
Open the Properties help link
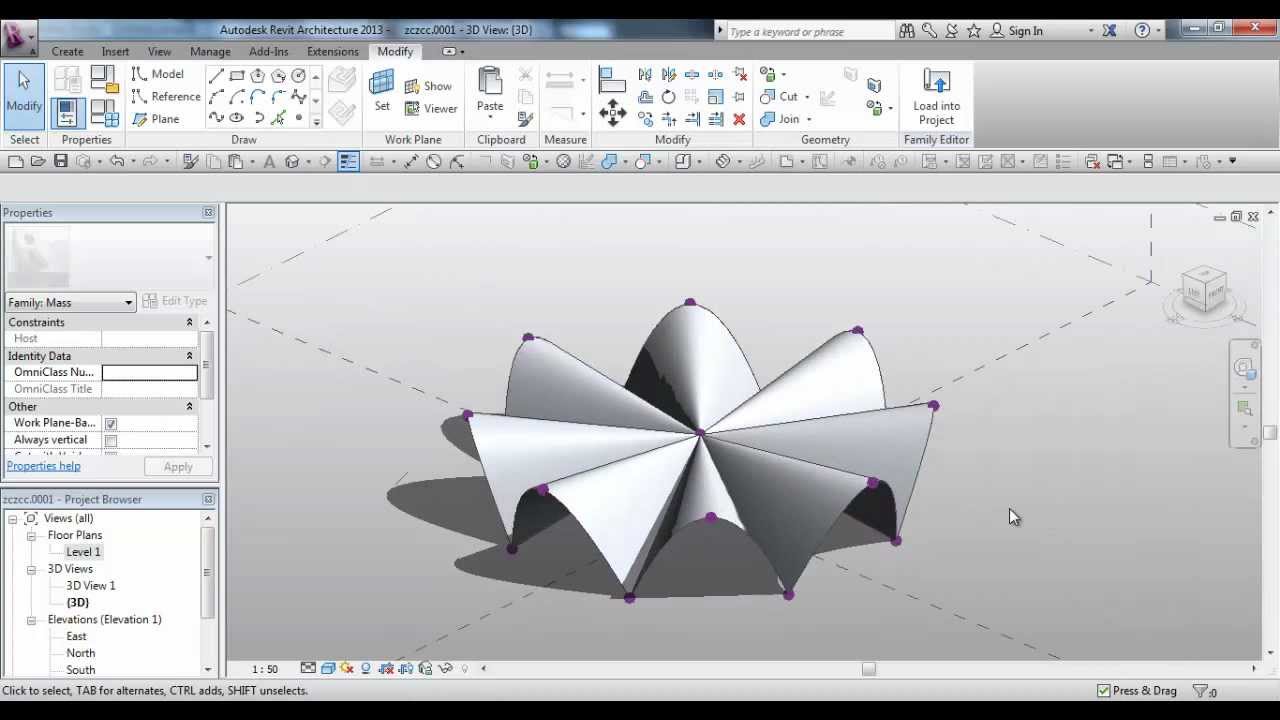click(43, 466)
